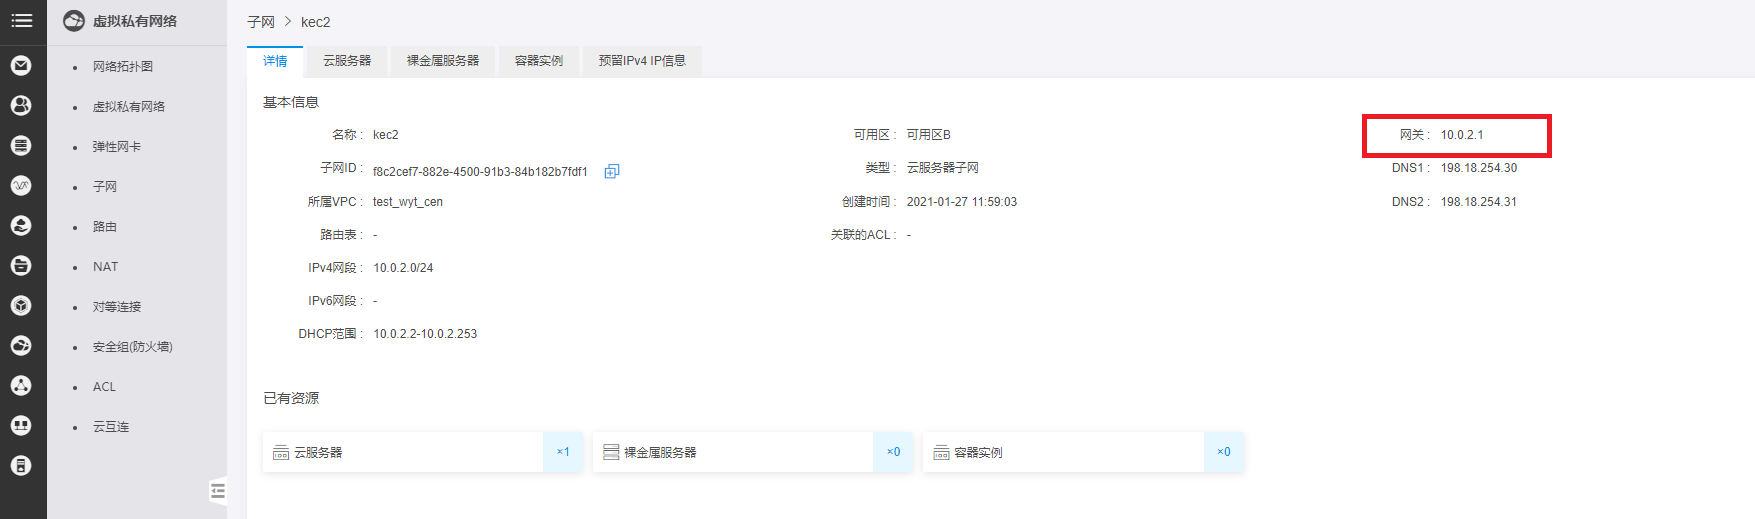This screenshot has width=1755, height=519.
Task: Click the 虚拟私有网络 cloud logo icon
Action: [74, 21]
